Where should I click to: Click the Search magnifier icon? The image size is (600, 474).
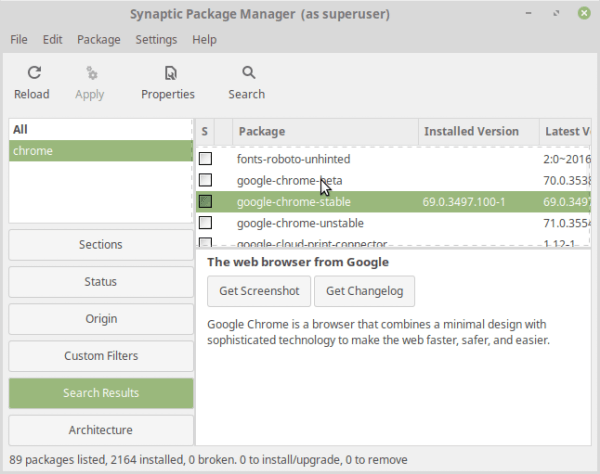coord(249,73)
